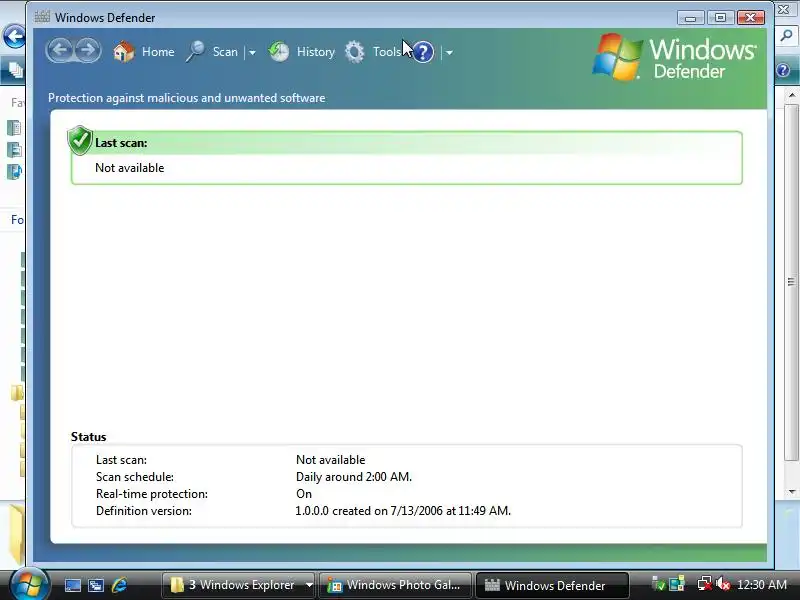Click the Tools gear icon
This screenshot has width=800, height=600.
point(355,52)
